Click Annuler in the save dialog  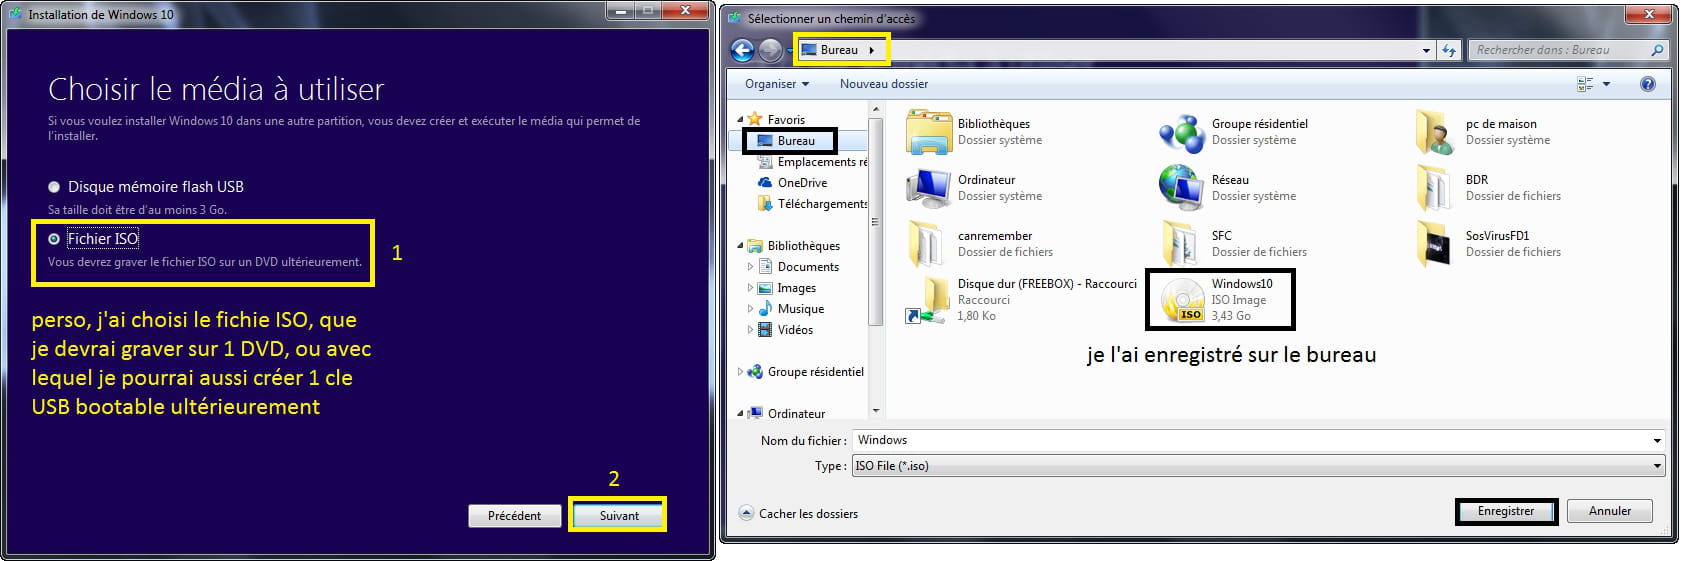(1609, 511)
